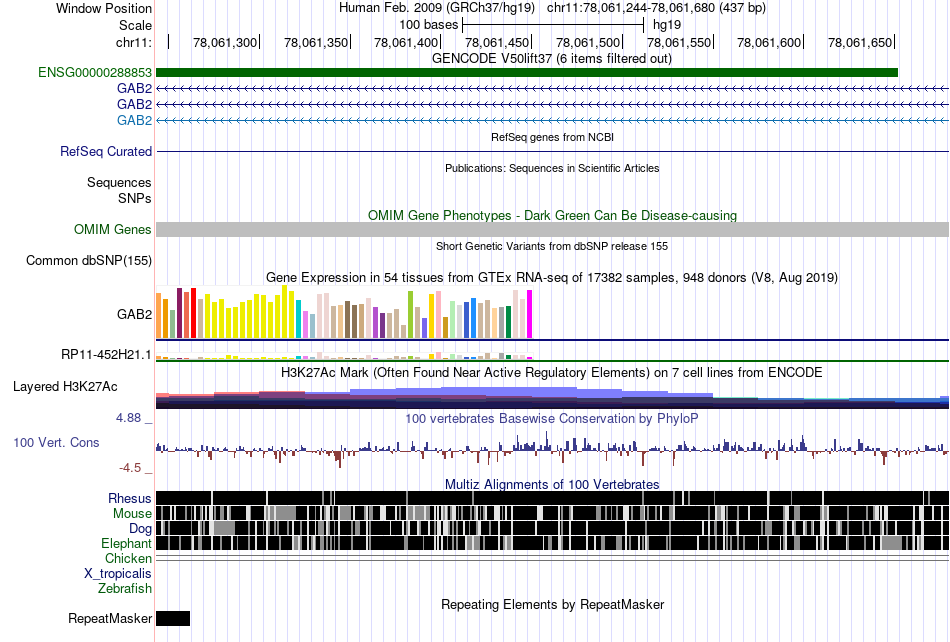950x642 pixels.
Task: Open Short Genetic Variants from dbSNP title
Action: [552, 247]
